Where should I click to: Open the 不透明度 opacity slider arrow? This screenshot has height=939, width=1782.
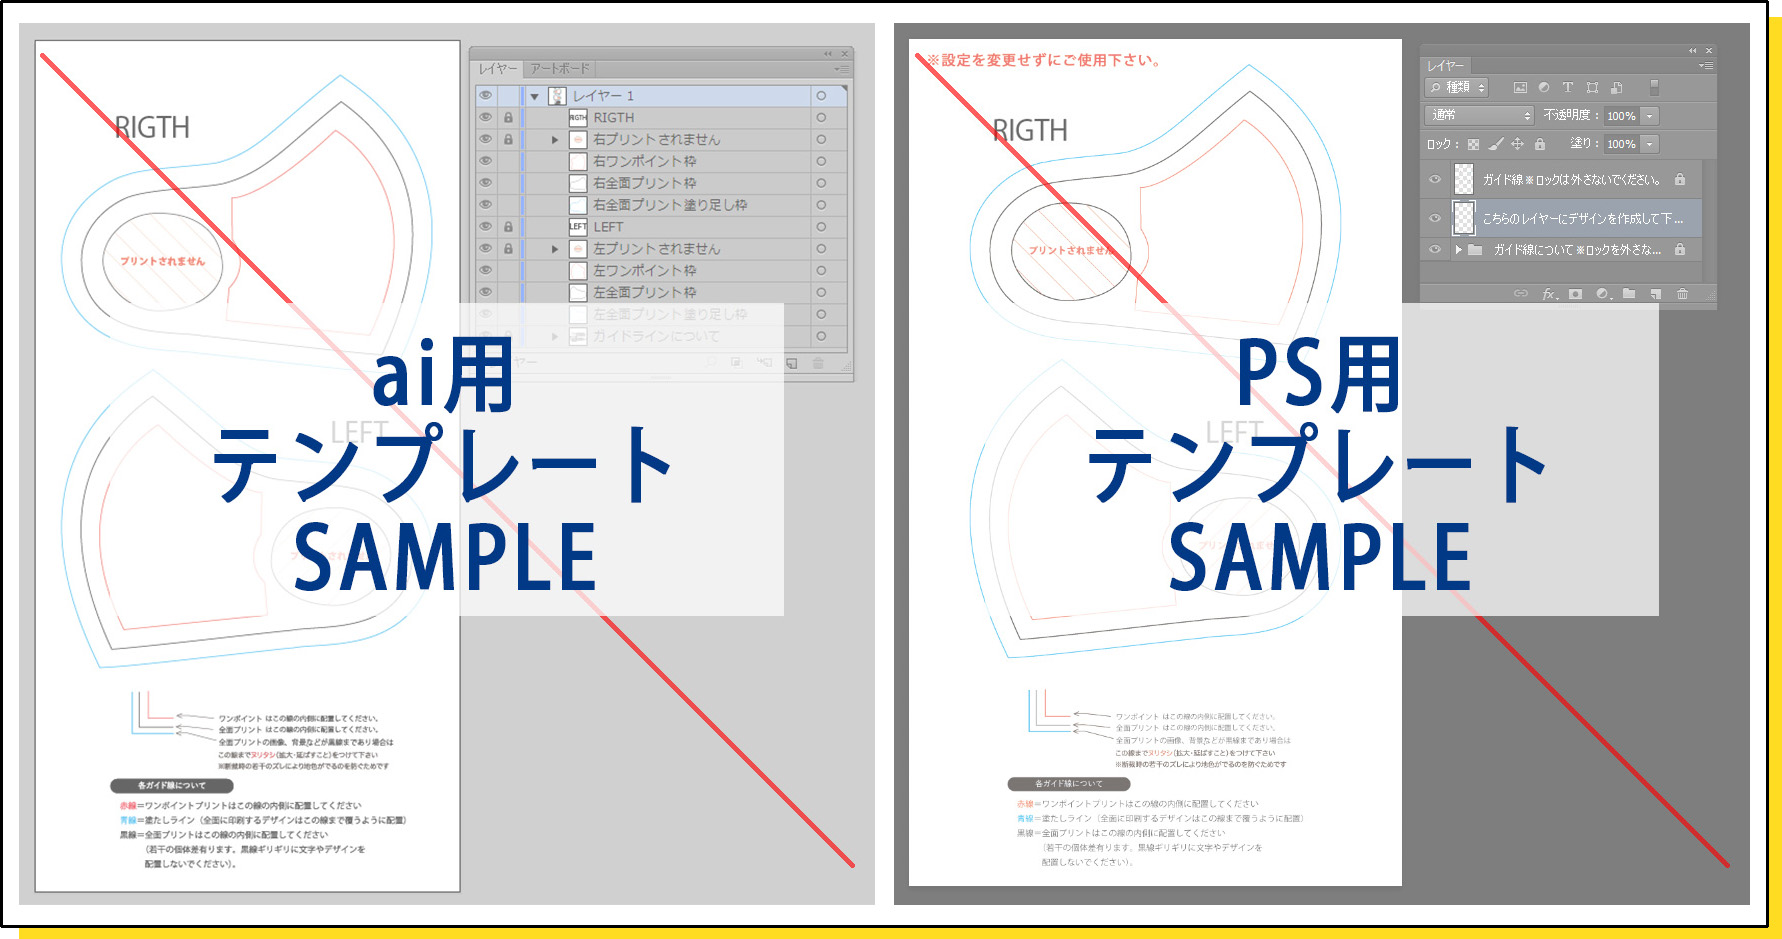pyautogui.click(x=1650, y=116)
